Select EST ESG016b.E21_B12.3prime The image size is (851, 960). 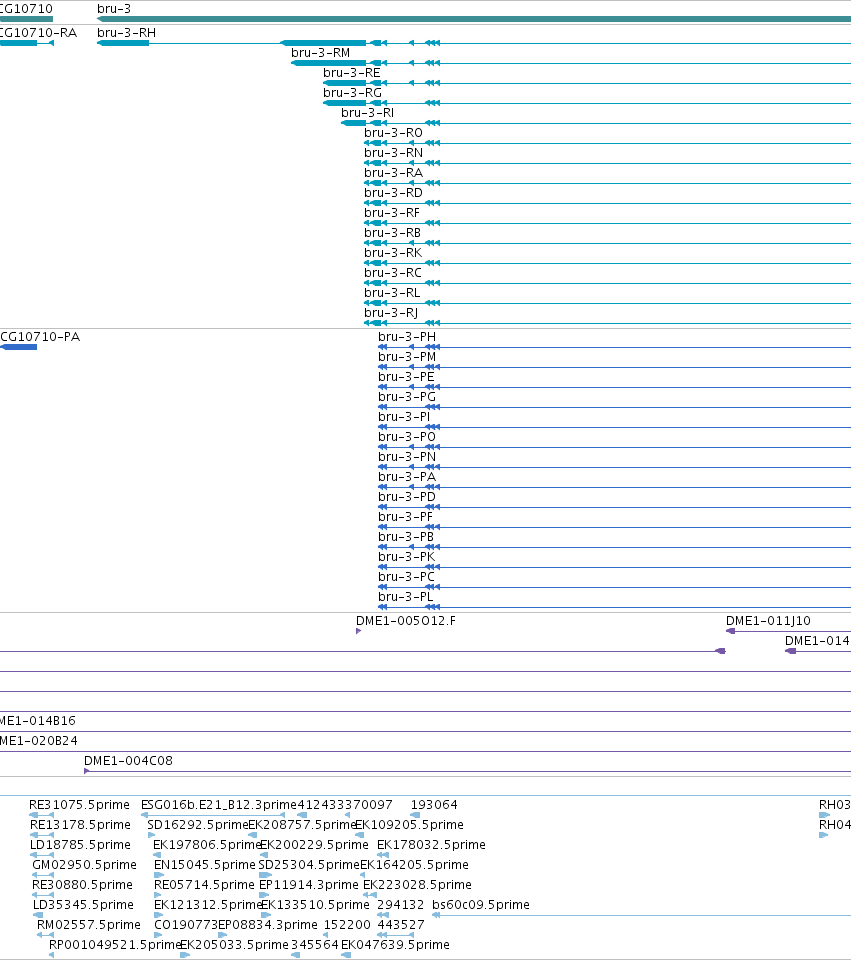[219, 805]
